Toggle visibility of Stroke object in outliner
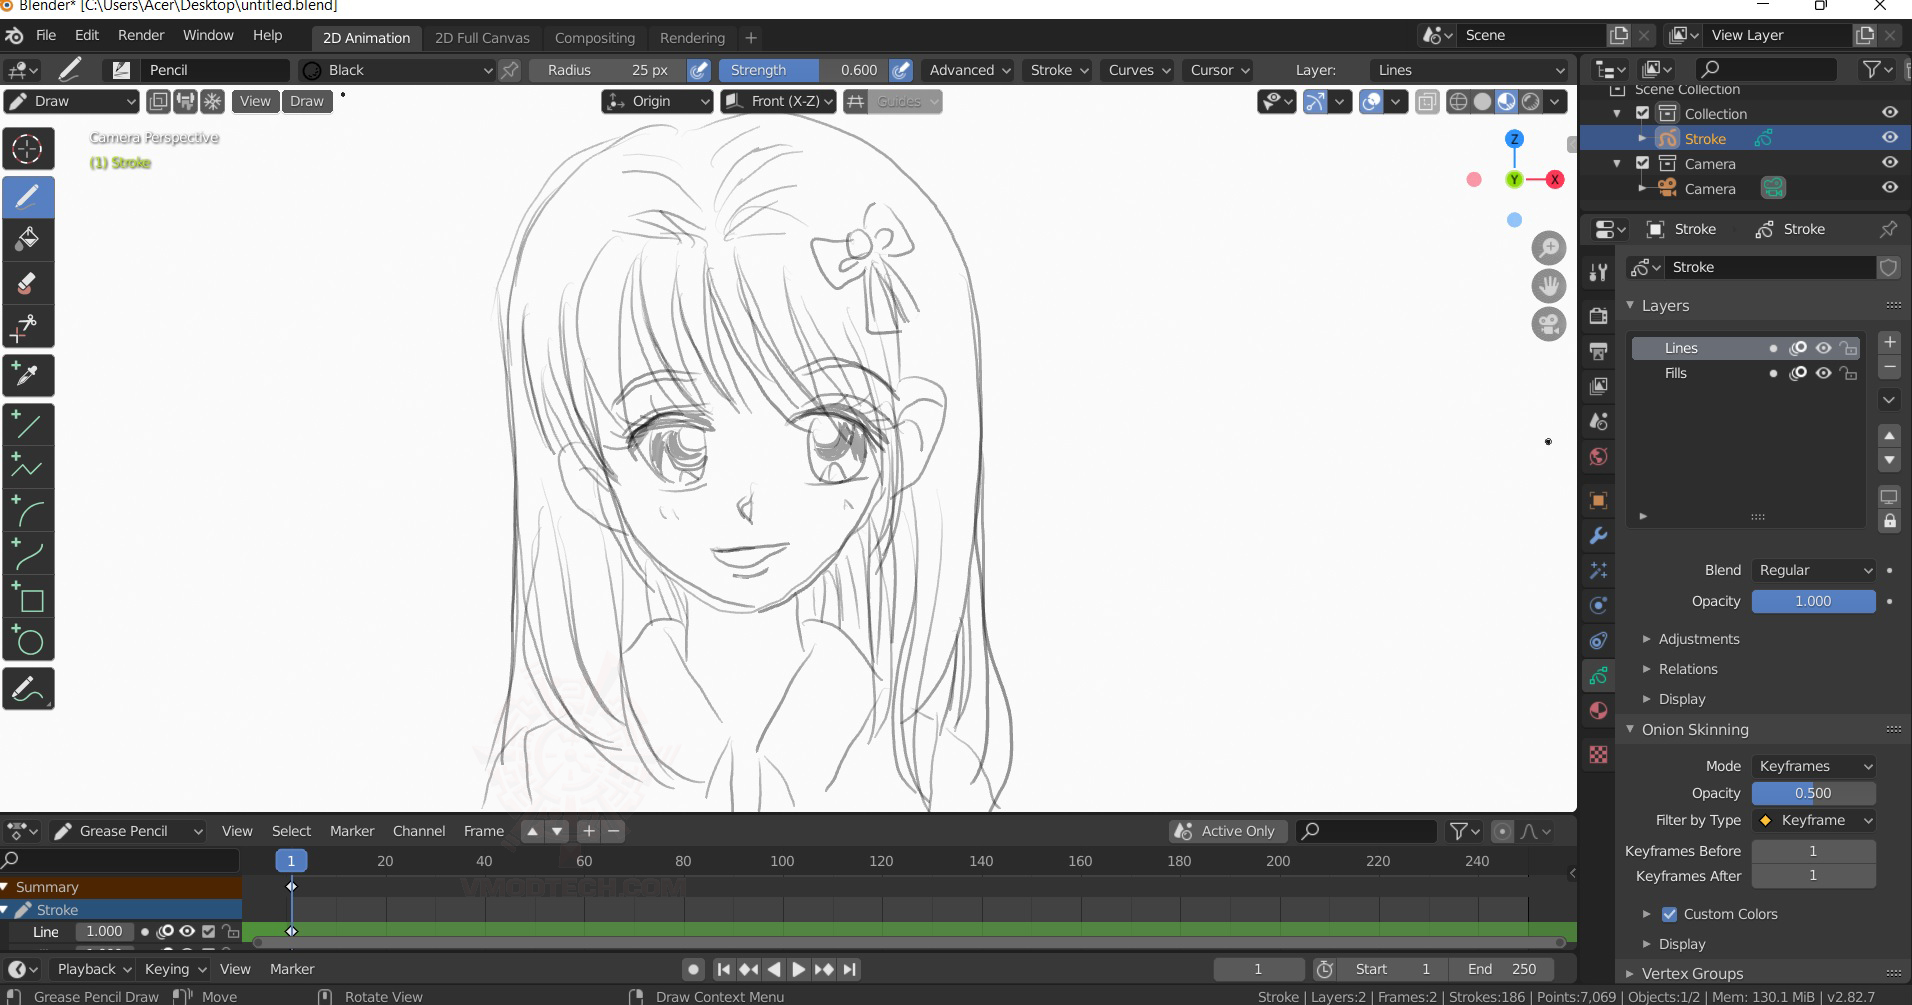1912x1005 pixels. pyautogui.click(x=1889, y=138)
